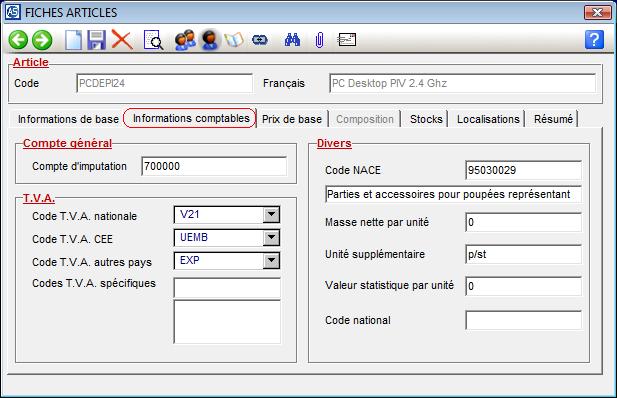
Task: Click Compte d'imputation field 700000
Action: pyautogui.click(x=214, y=166)
